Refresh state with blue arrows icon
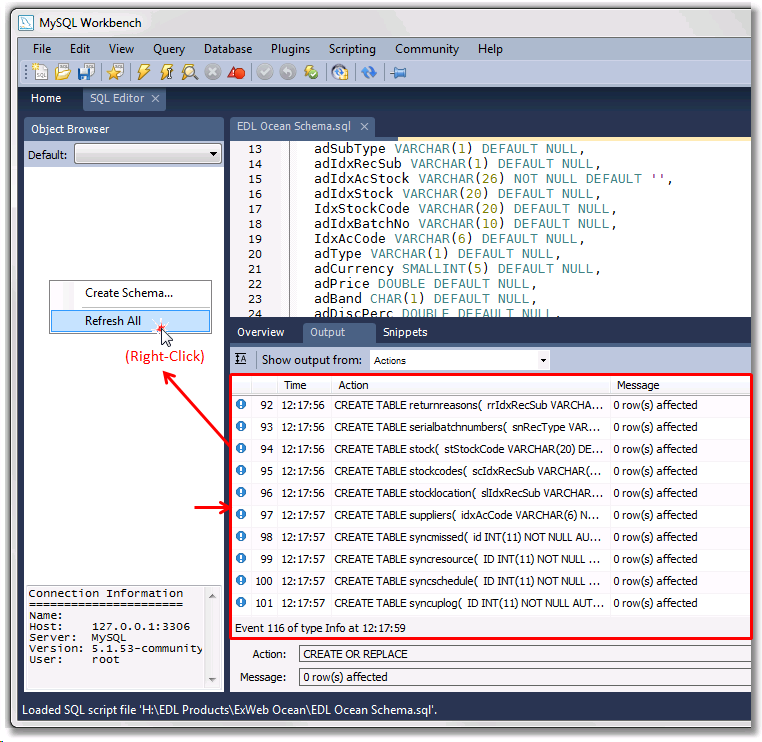 click(369, 72)
